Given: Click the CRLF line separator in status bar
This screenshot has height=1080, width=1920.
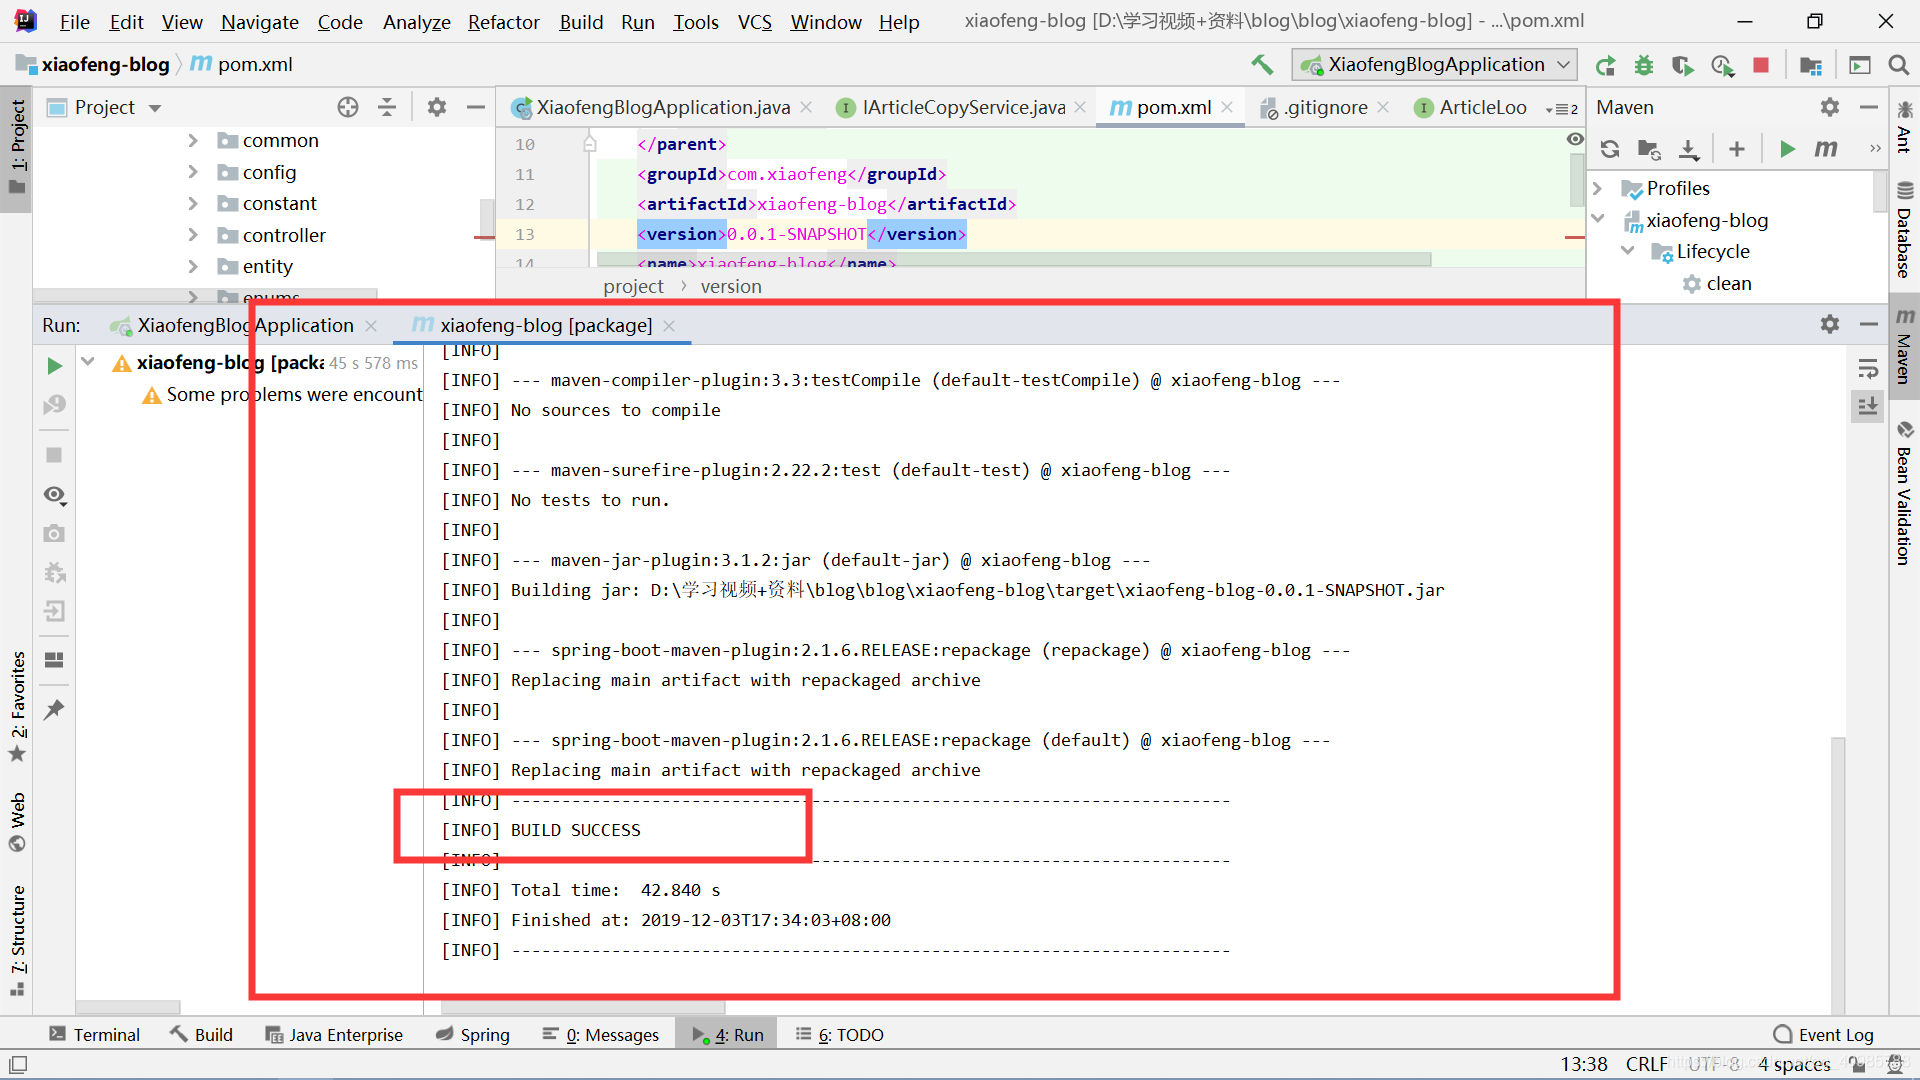Looking at the screenshot, I should pyautogui.click(x=1646, y=1064).
